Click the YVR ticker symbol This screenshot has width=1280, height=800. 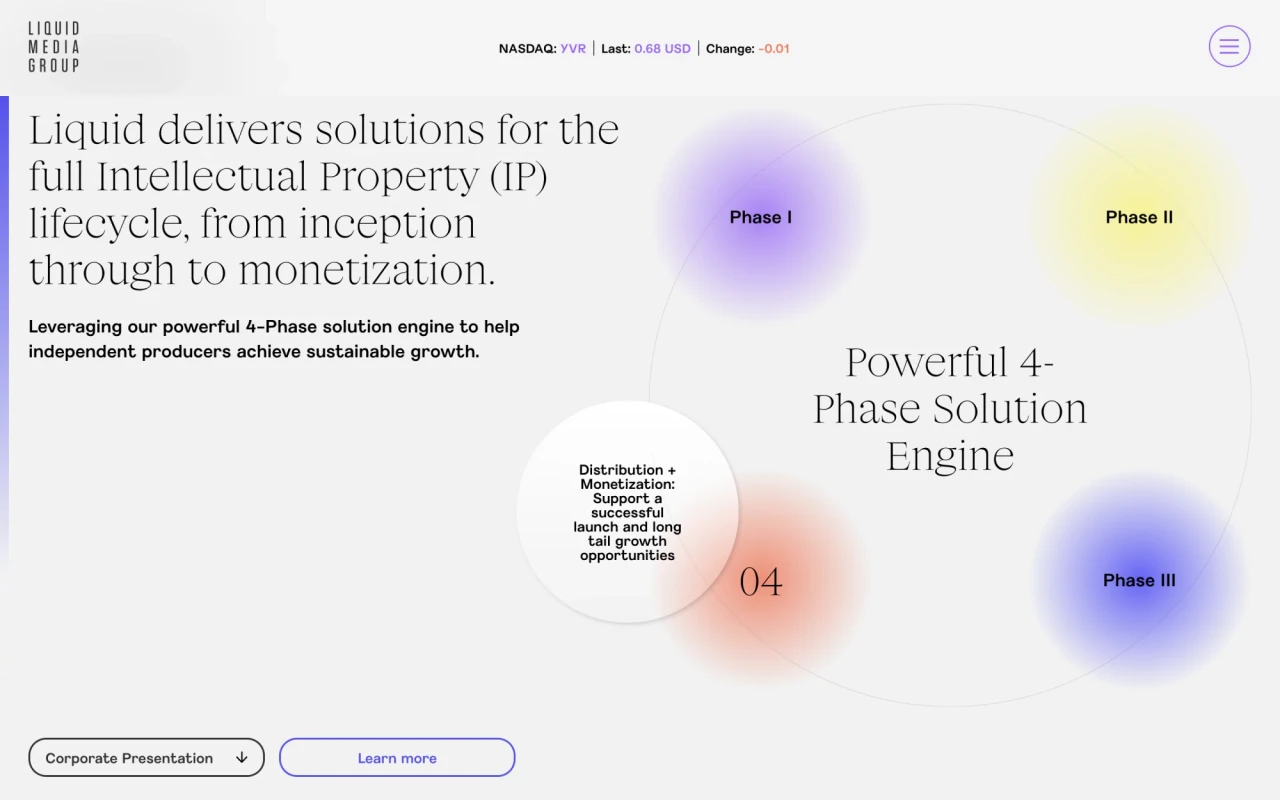[x=573, y=48]
